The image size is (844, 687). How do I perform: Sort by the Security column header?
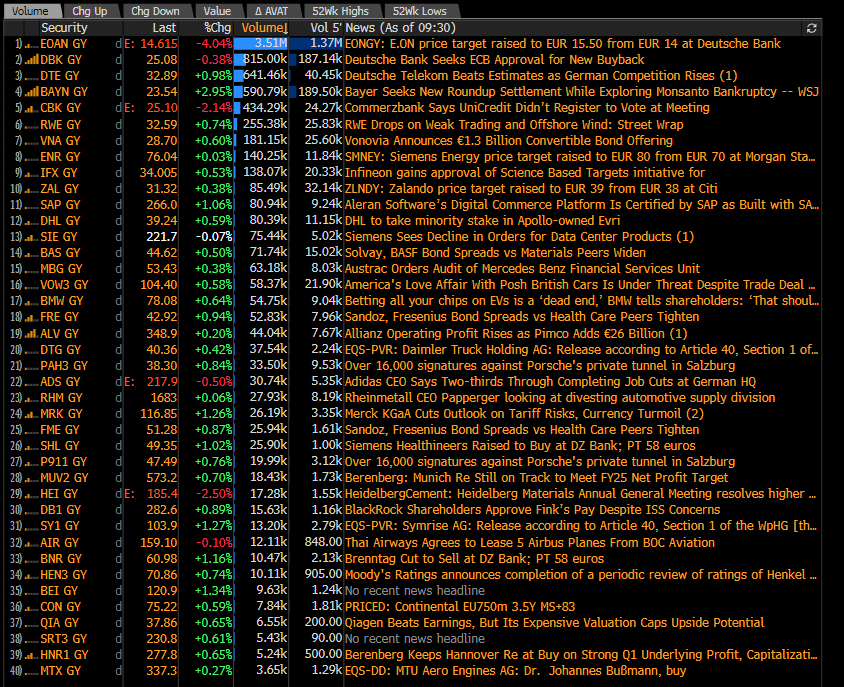point(64,28)
